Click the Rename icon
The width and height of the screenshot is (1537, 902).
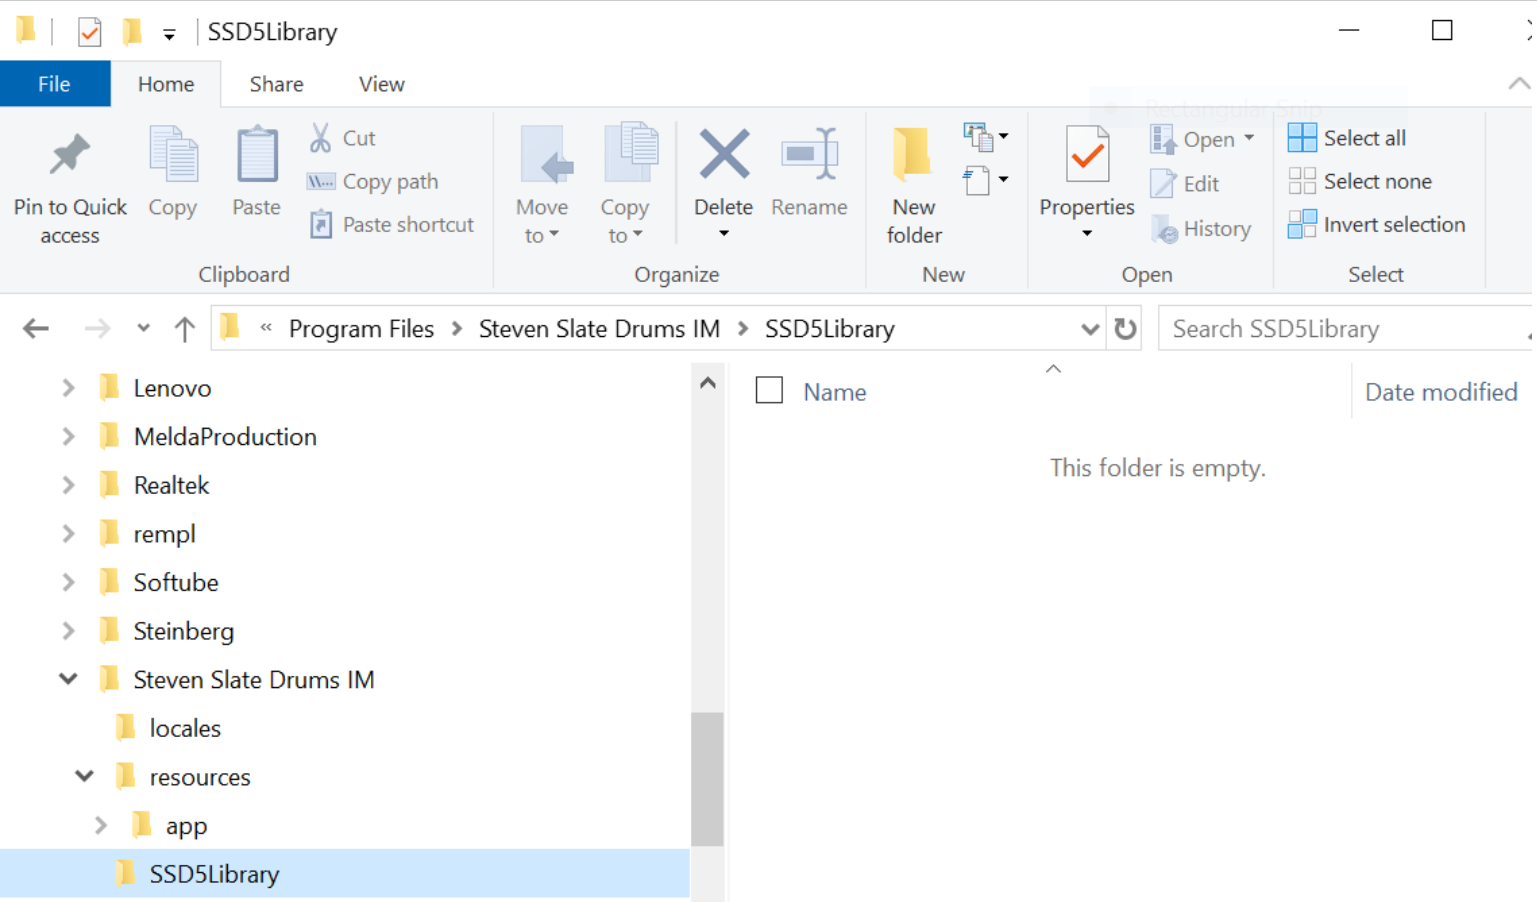(810, 154)
